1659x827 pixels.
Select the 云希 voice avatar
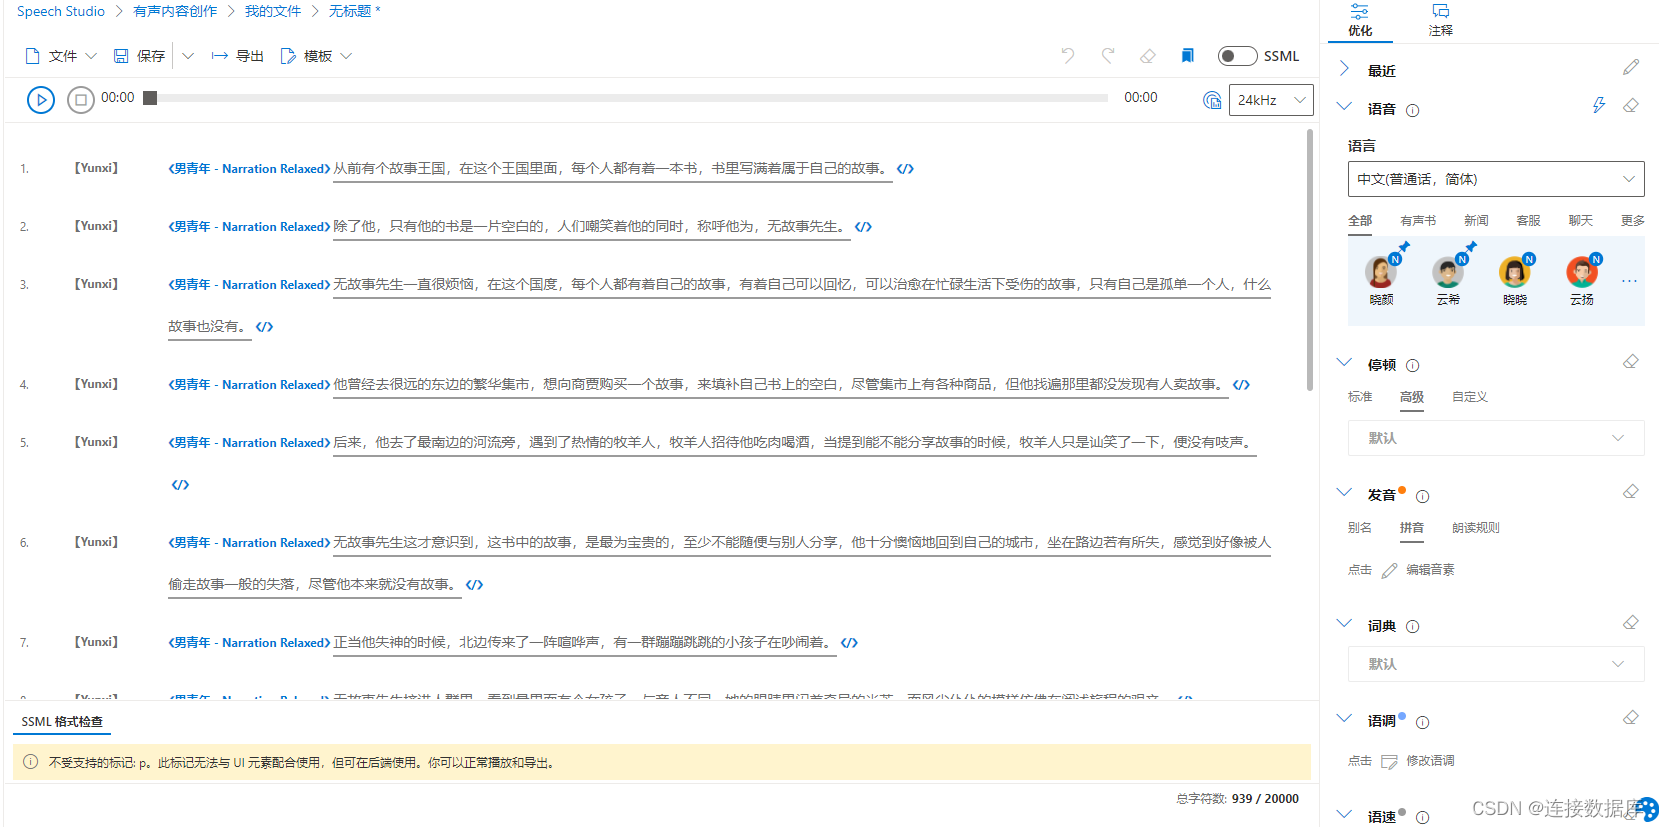coord(1447,279)
